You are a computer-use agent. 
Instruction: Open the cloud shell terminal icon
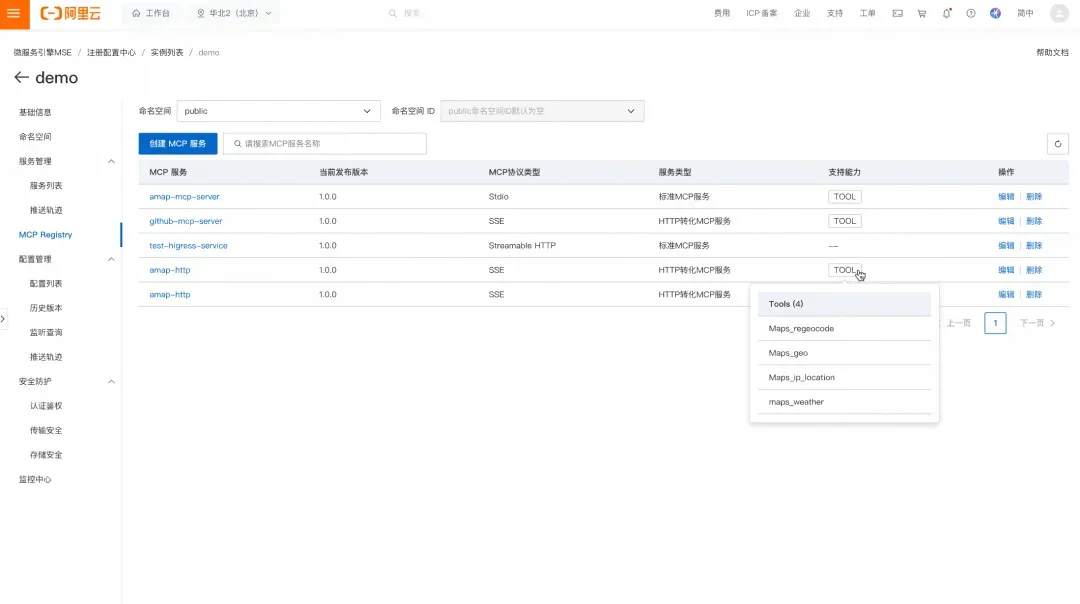coord(897,13)
